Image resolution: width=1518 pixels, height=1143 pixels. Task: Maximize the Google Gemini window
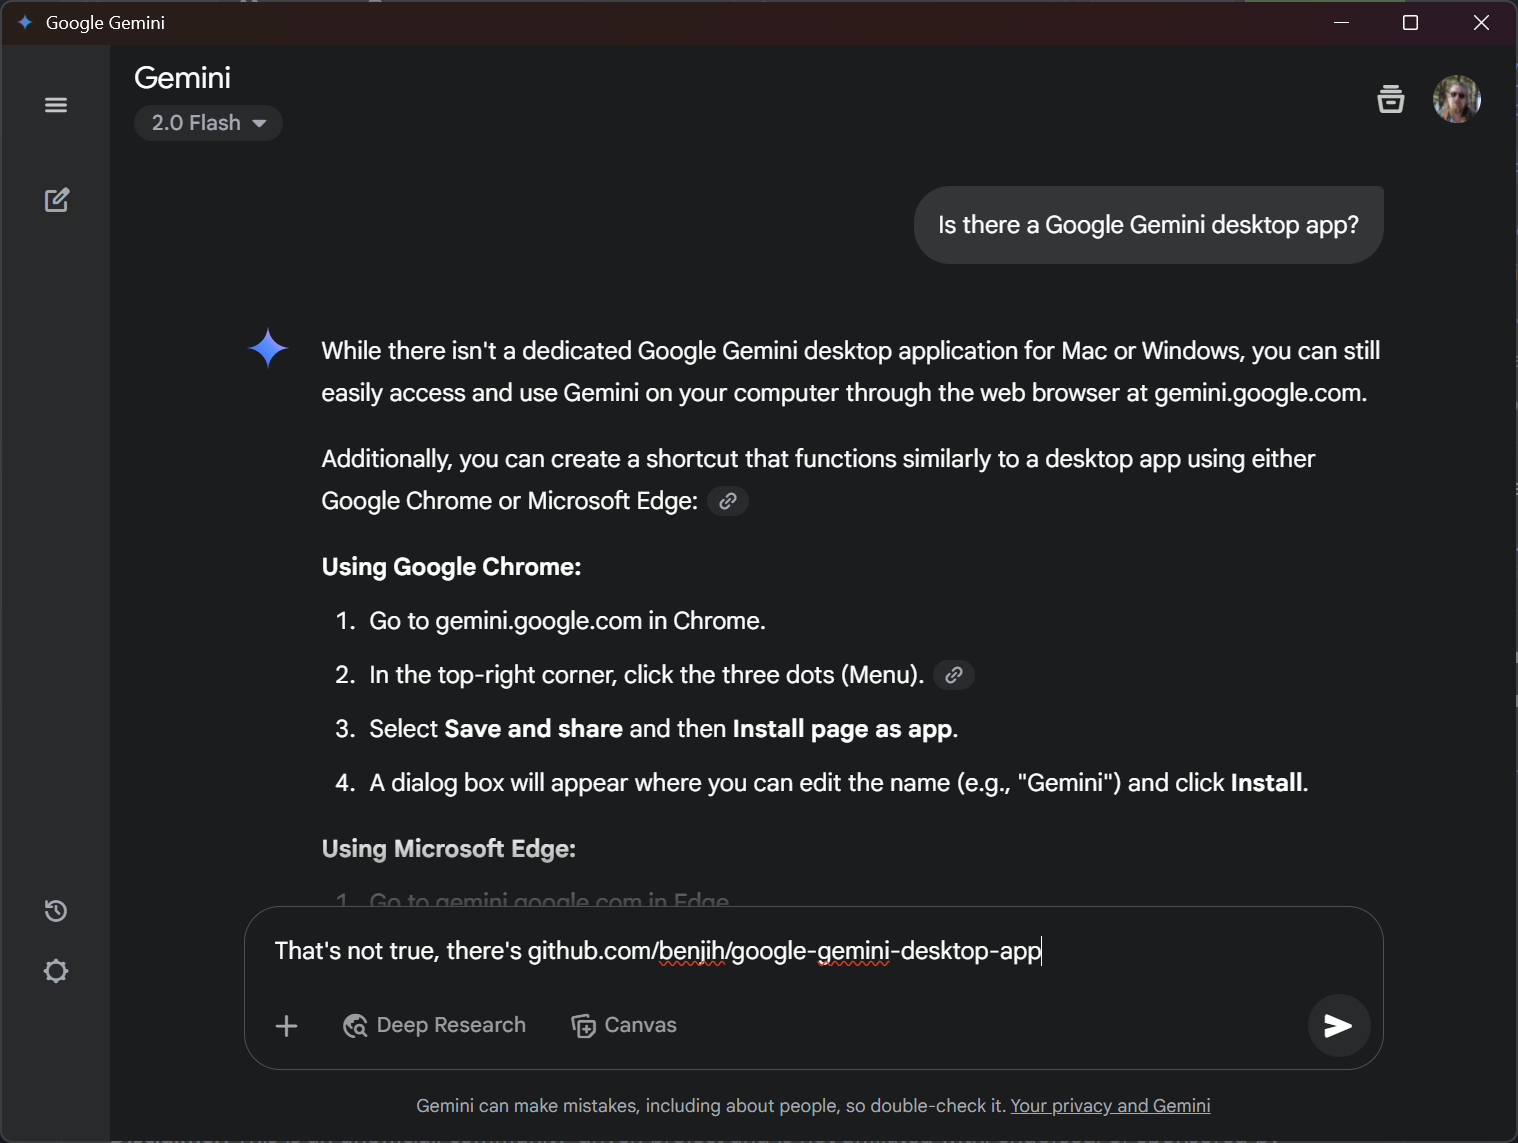pyautogui.click(x=1411, y=22)
